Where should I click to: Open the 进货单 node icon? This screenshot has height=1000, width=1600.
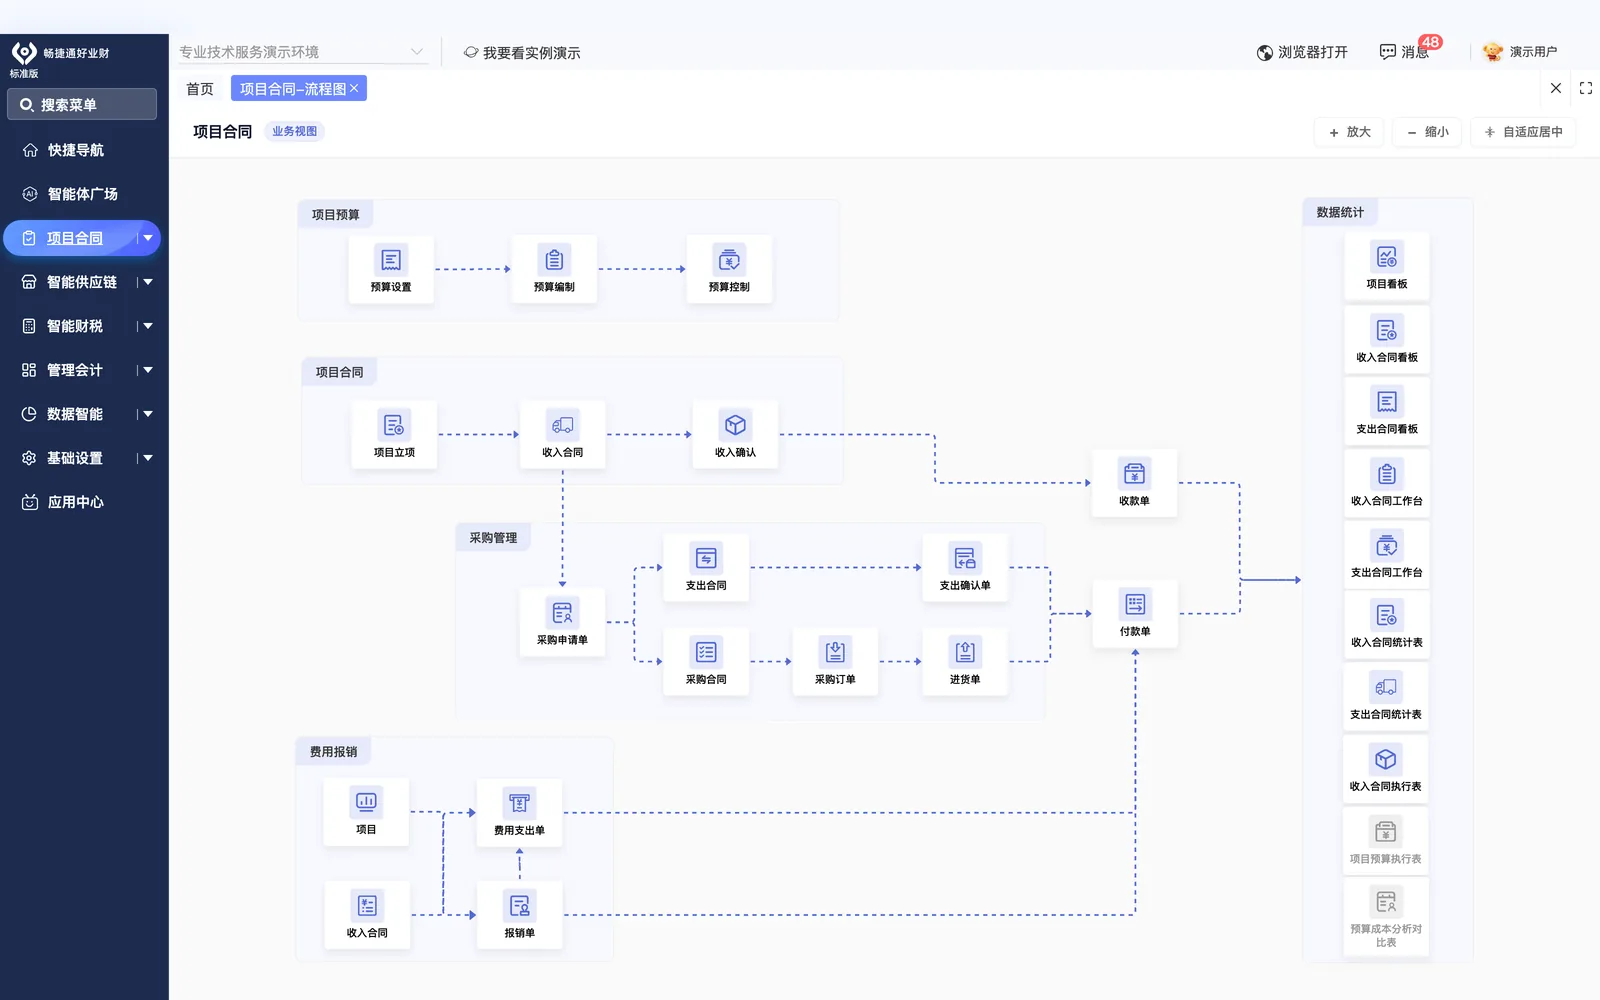pyautogui.click(x=965, y=653)
